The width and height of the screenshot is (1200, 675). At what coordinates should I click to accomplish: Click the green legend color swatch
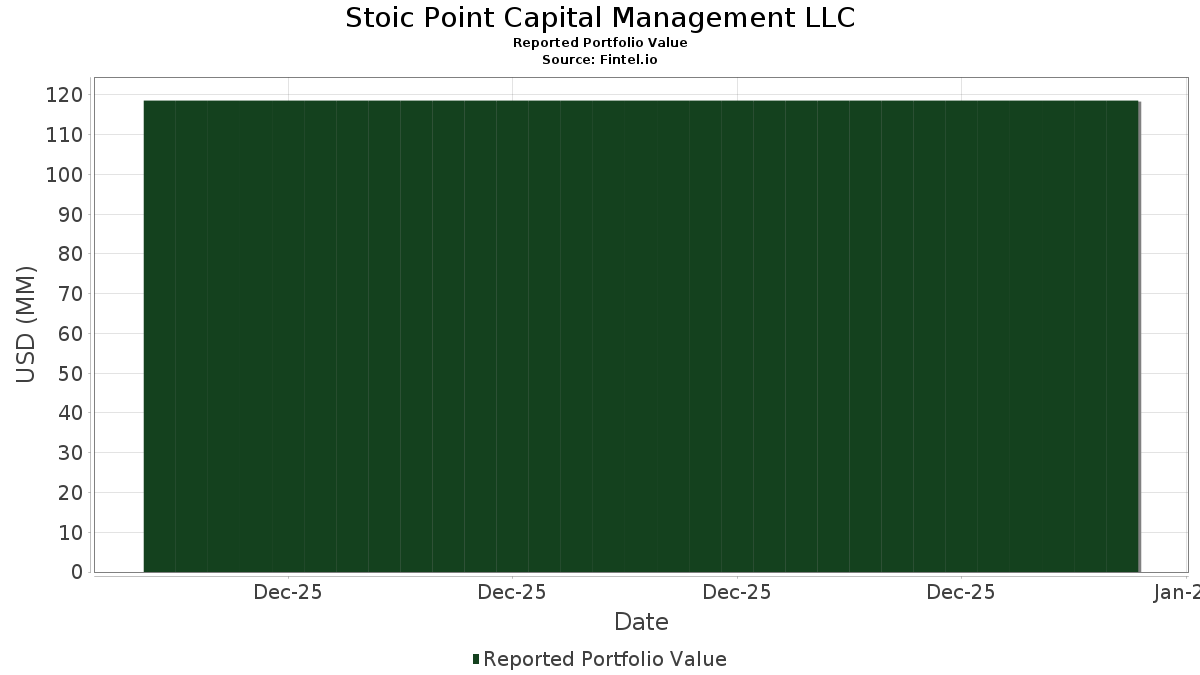(476, 659)
